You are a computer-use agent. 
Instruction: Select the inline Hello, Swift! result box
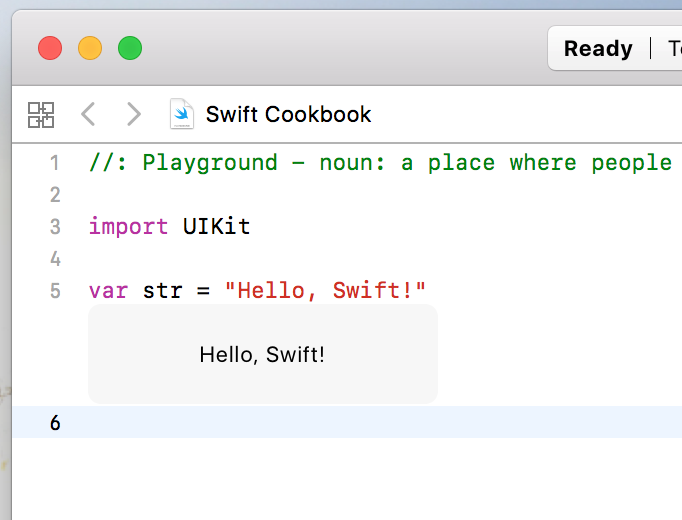point(262,354)
